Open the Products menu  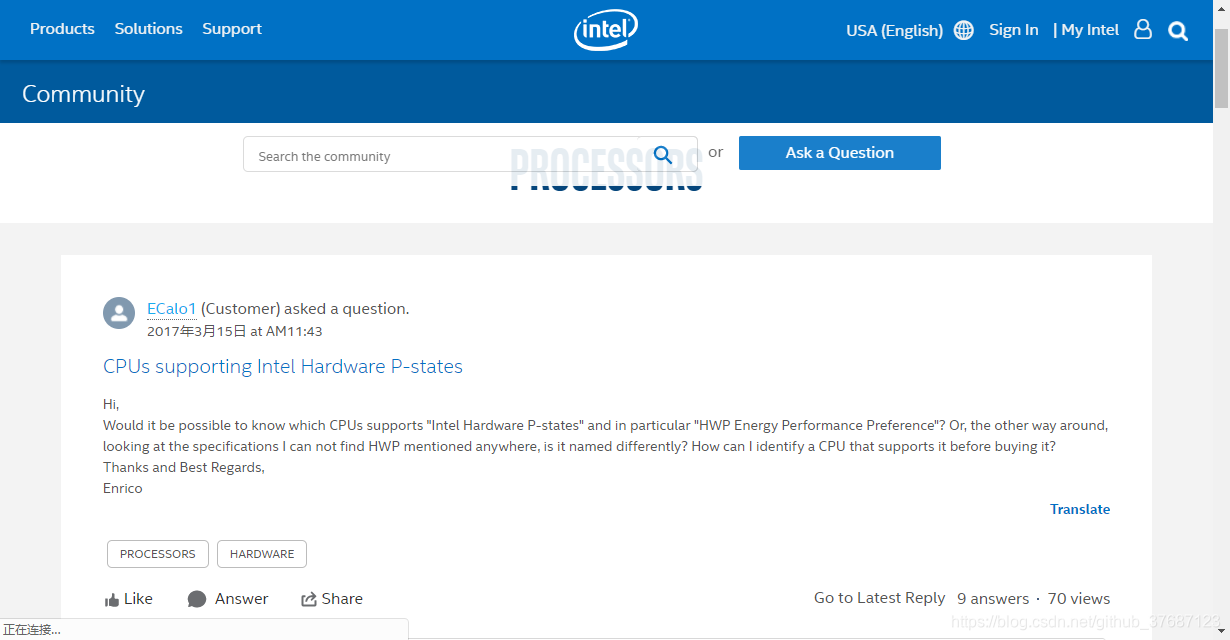62,29
